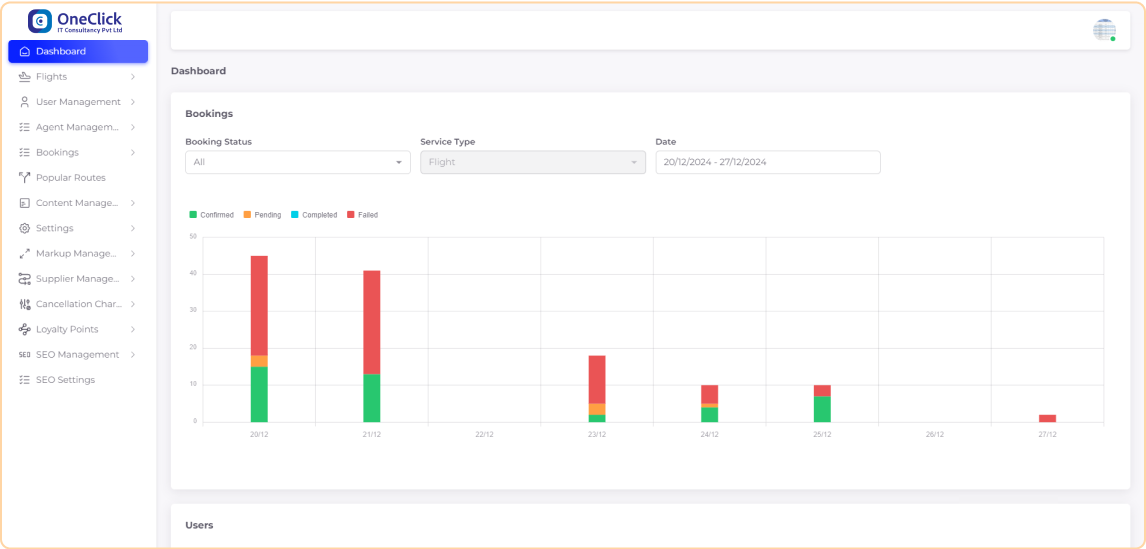Click the Loyalty Points nodes icon

pyautogui.click(x=25, y=330)
